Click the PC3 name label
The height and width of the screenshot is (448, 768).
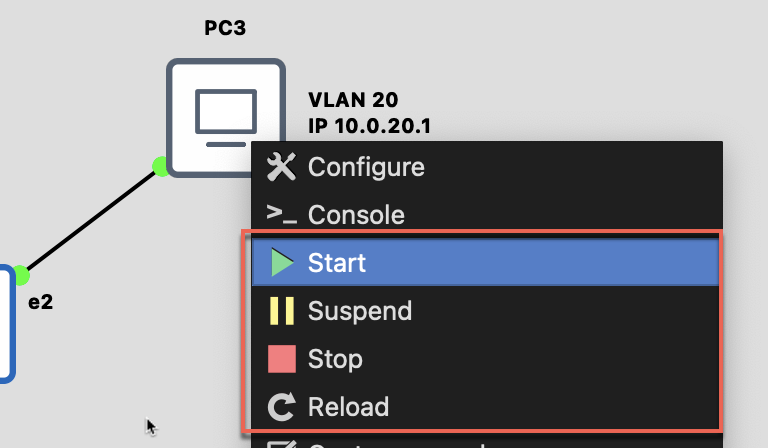pyautogui.click(x=224, y=27)
